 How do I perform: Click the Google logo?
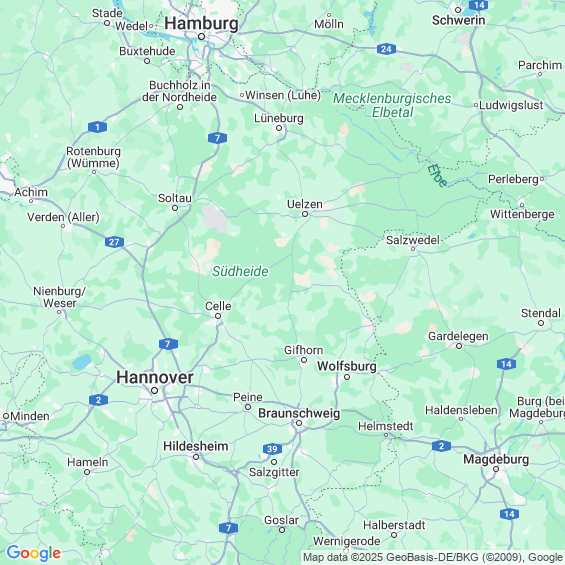34,553
